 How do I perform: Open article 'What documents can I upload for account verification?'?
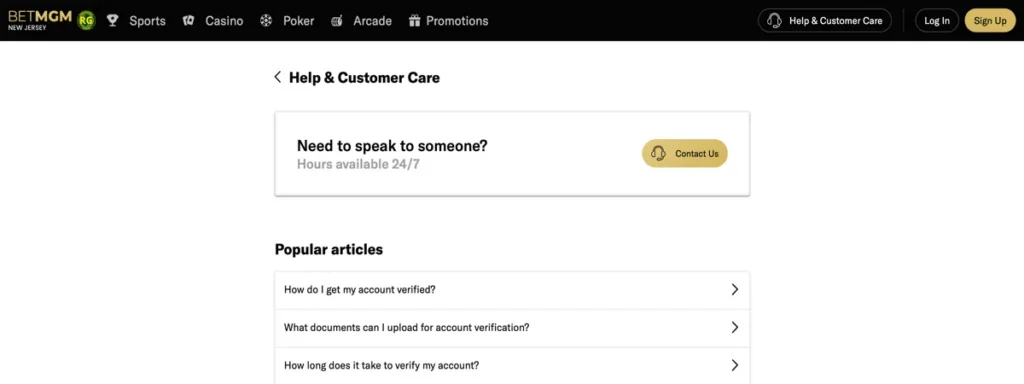click(x=512, y=328)
